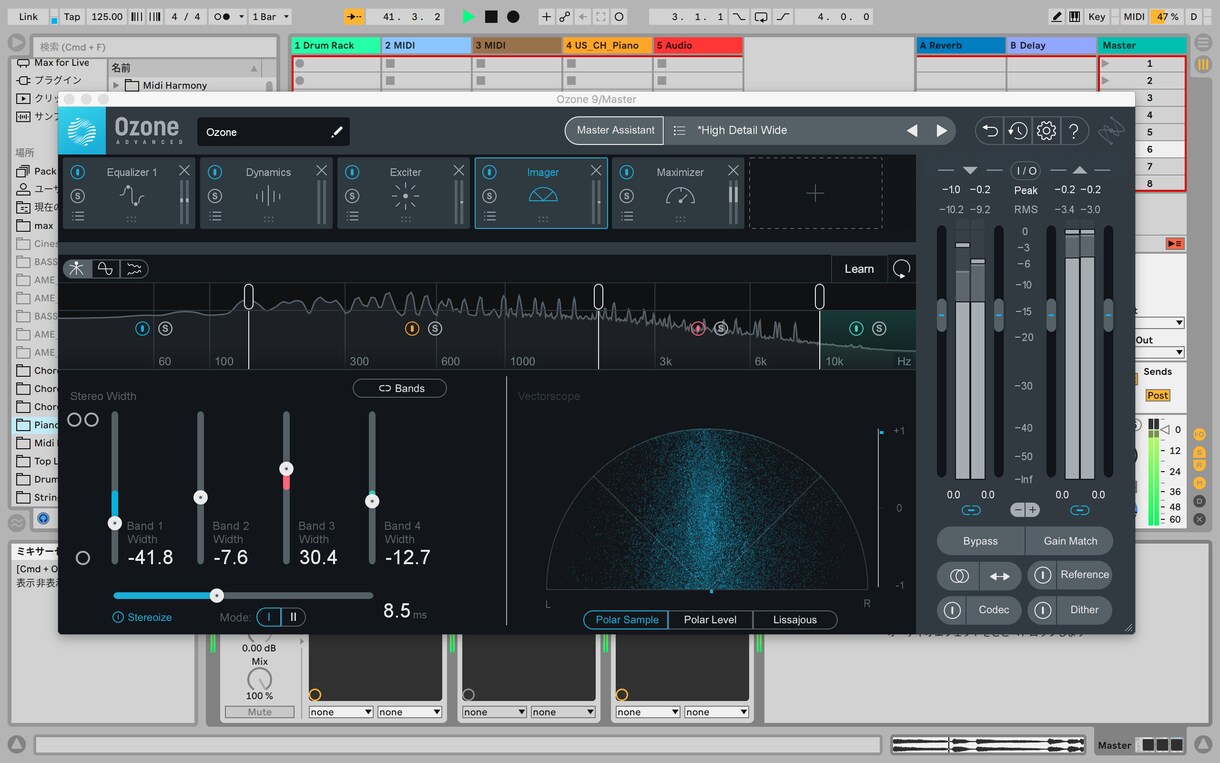Turn on the Dither power button
Screen dimensions: 1220x763
tap(1042, 610)
